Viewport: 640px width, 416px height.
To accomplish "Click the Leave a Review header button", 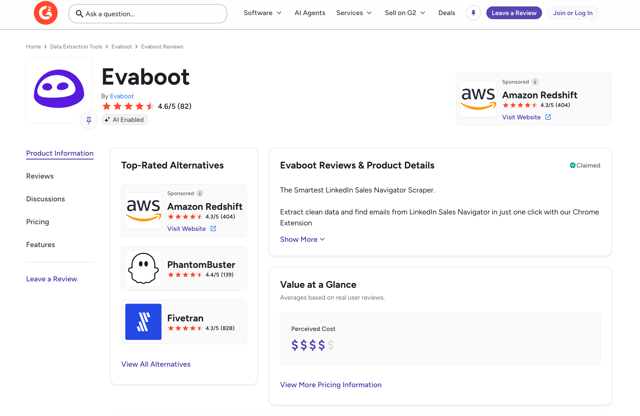I will coord(514,13).
